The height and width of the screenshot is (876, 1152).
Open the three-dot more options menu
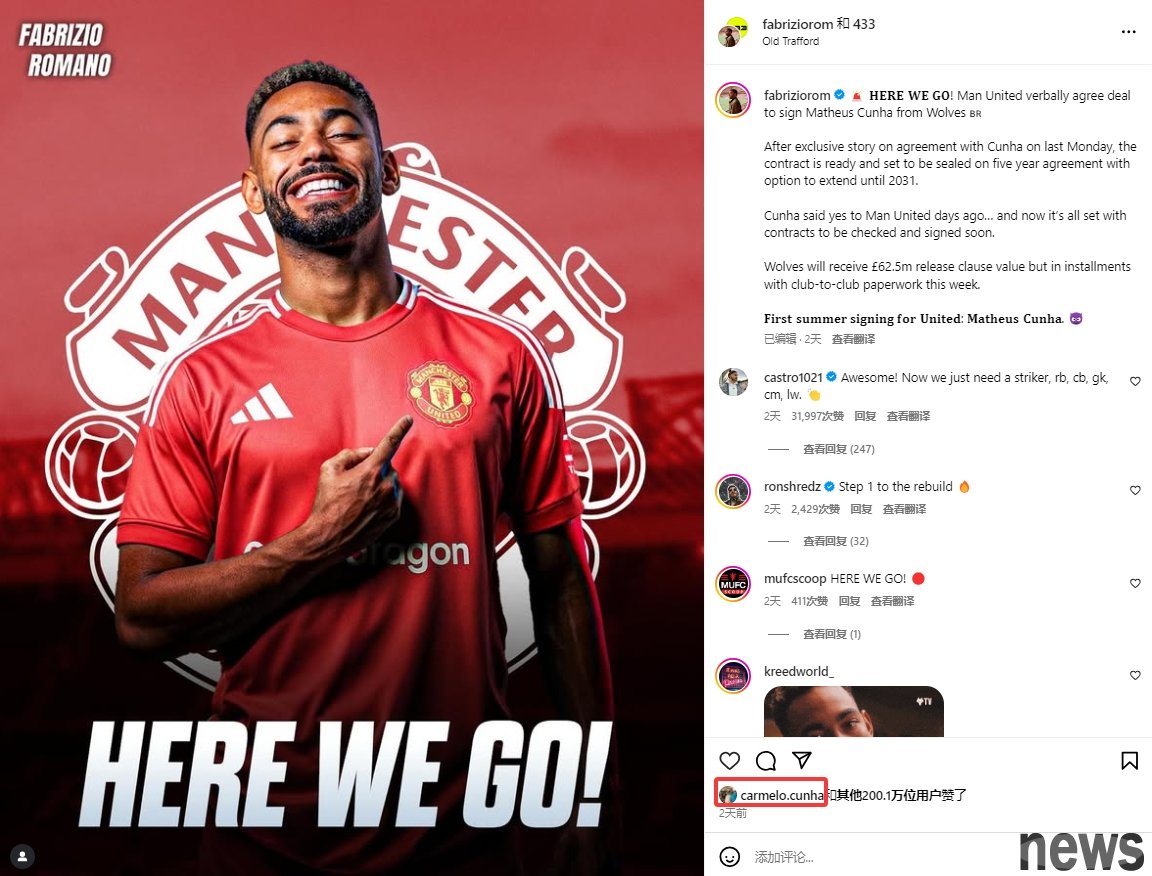click(x=1128, y=32)
